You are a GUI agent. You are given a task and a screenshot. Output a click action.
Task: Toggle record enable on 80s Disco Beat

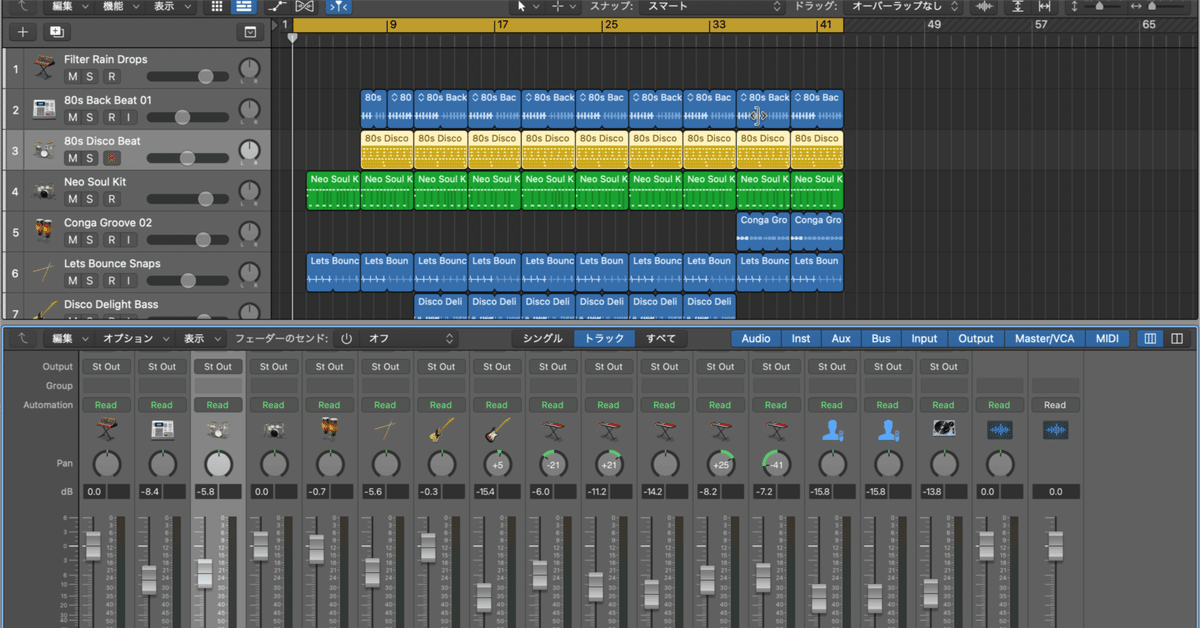coord(112,158)
